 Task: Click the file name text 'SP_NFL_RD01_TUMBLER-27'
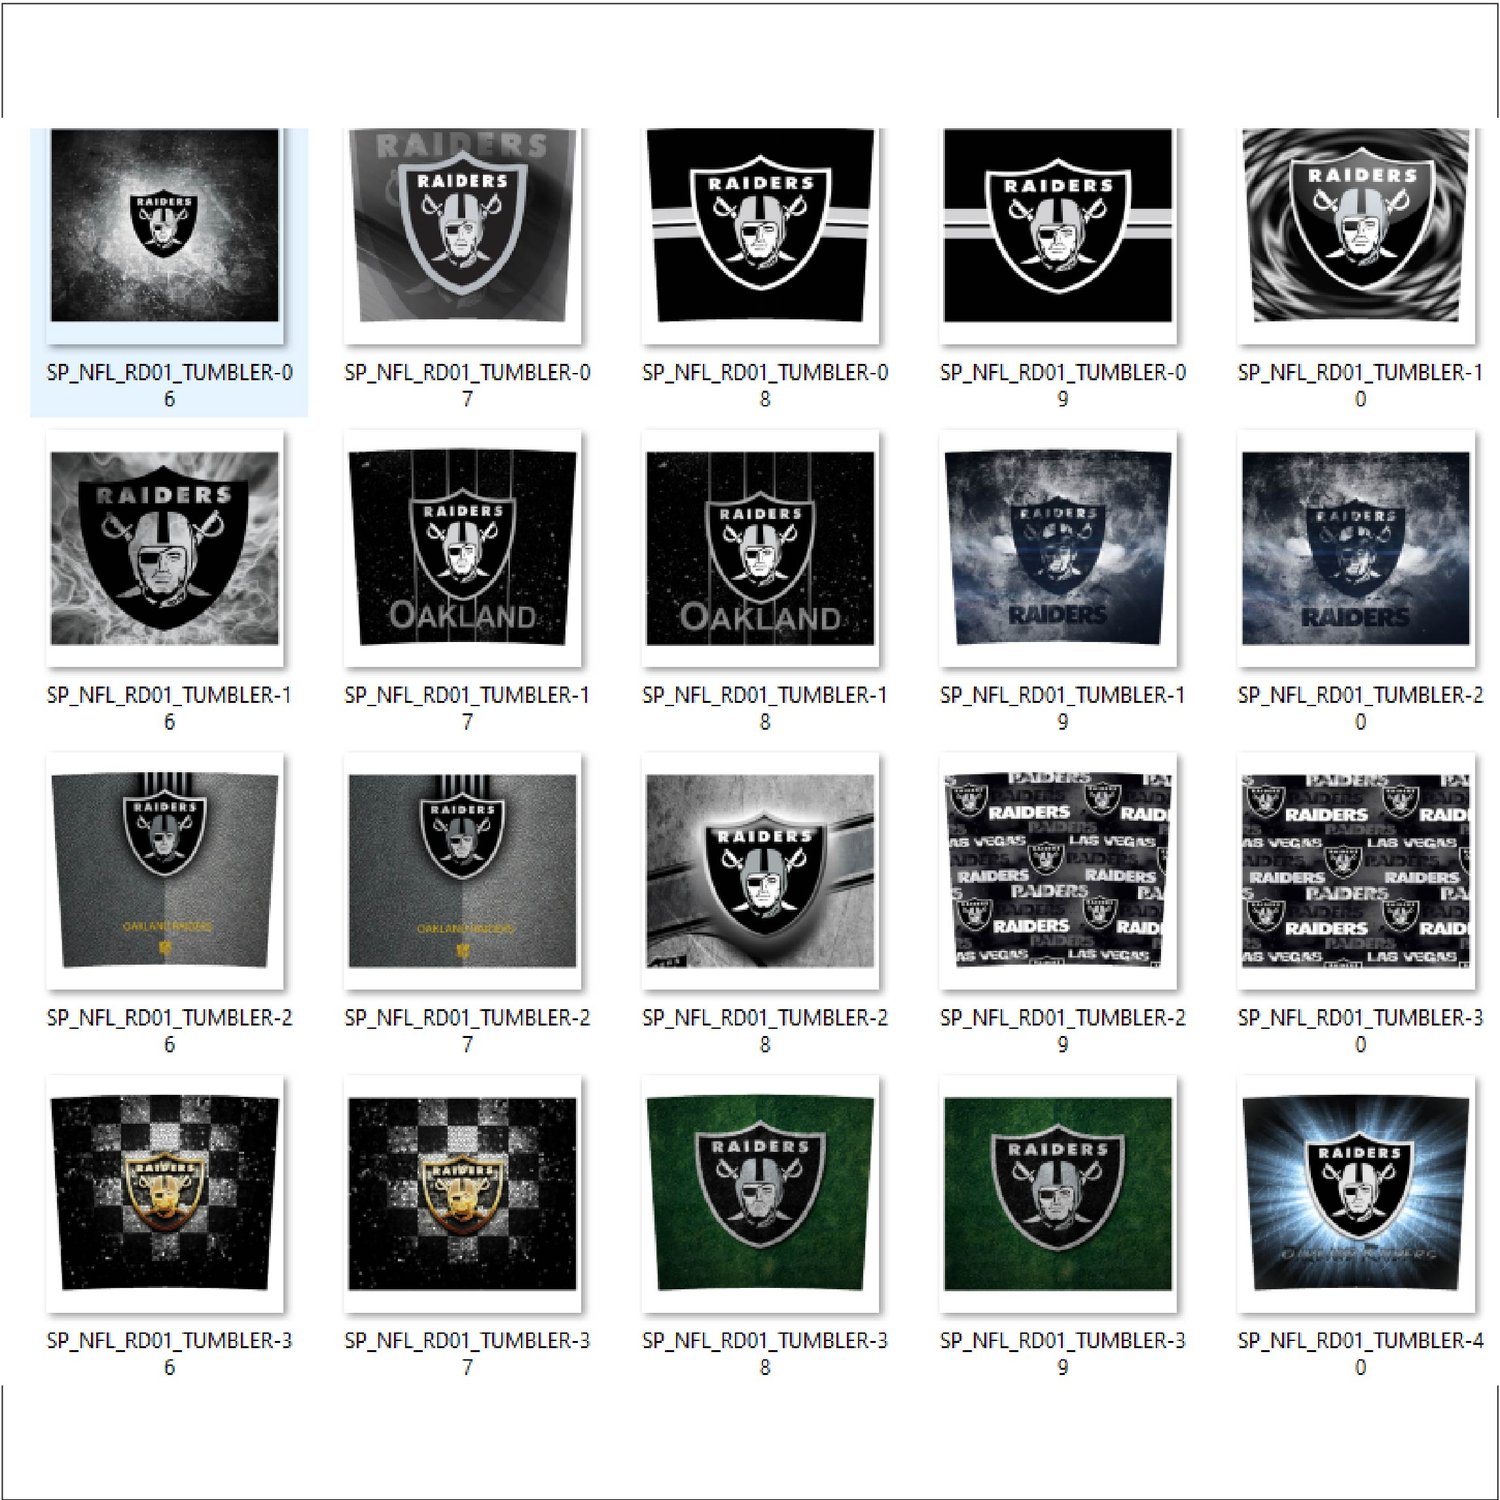(467, 1031)
